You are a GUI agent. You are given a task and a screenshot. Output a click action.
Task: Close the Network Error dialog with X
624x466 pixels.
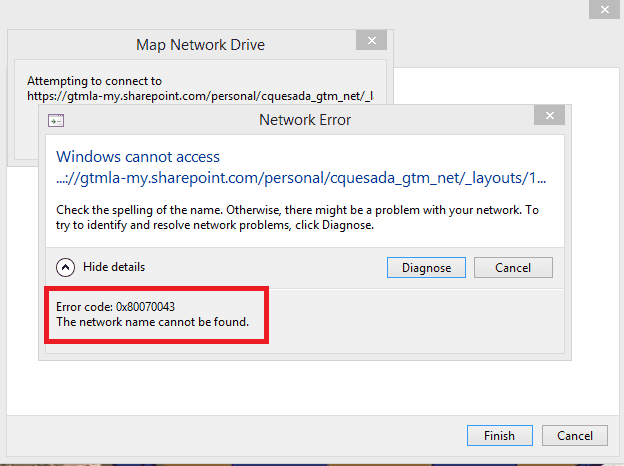point(550,115)
